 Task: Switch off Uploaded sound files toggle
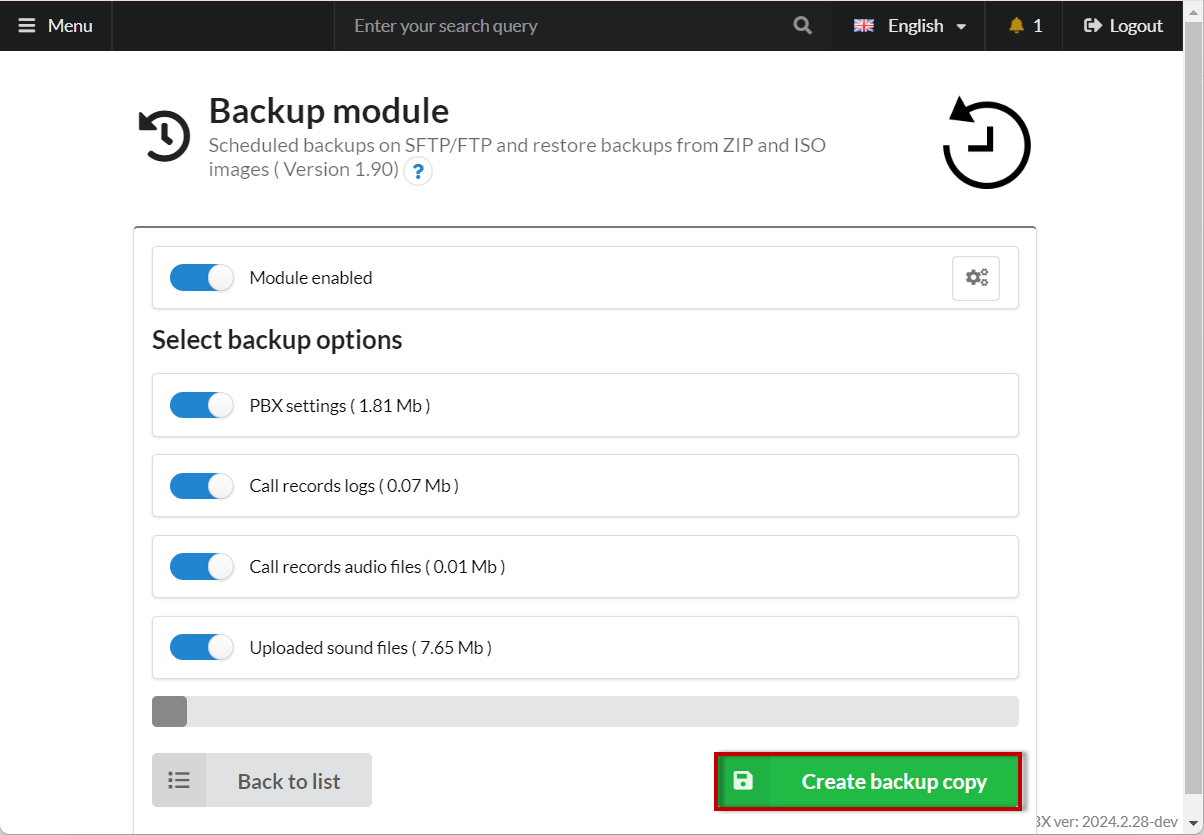click(x=201, y=648)
